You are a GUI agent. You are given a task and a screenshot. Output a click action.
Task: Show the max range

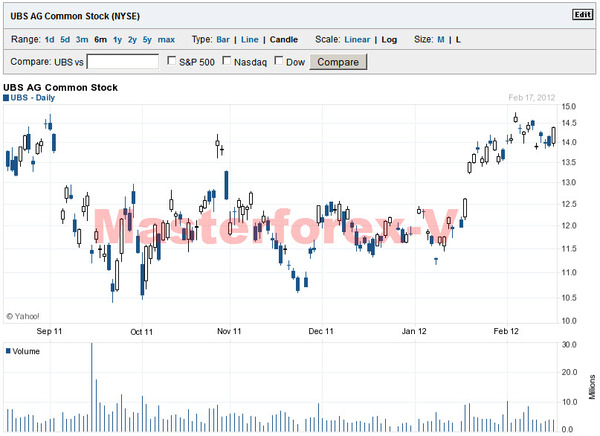point(166,39)
